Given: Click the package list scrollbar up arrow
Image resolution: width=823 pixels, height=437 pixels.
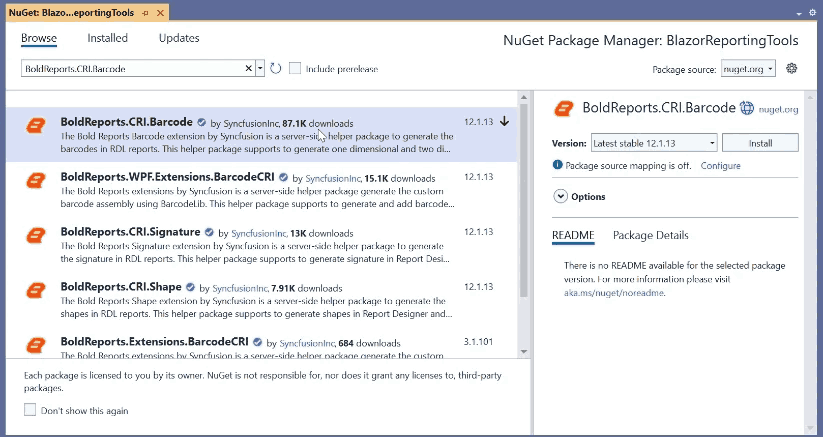Looking at the screenshot, I should click(523, 98).
